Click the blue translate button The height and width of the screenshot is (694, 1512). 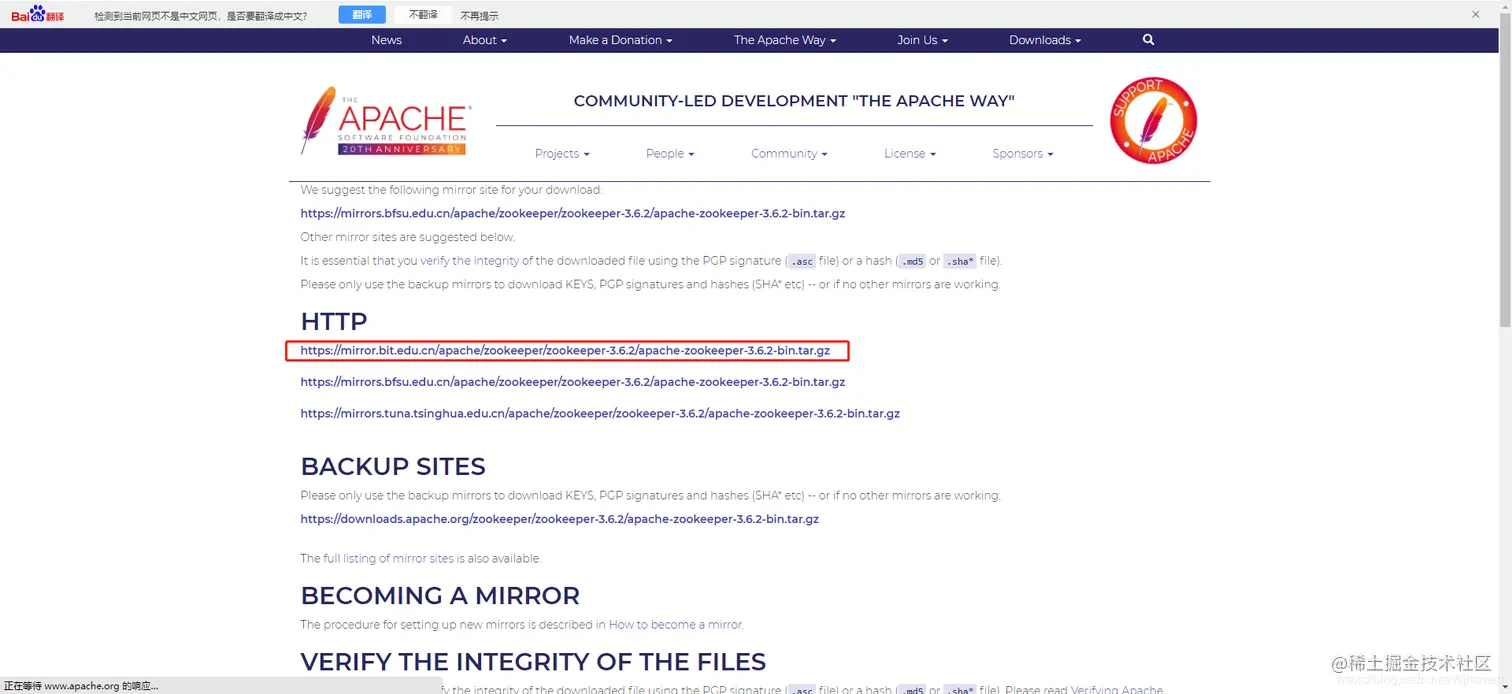tap(362, 15)
